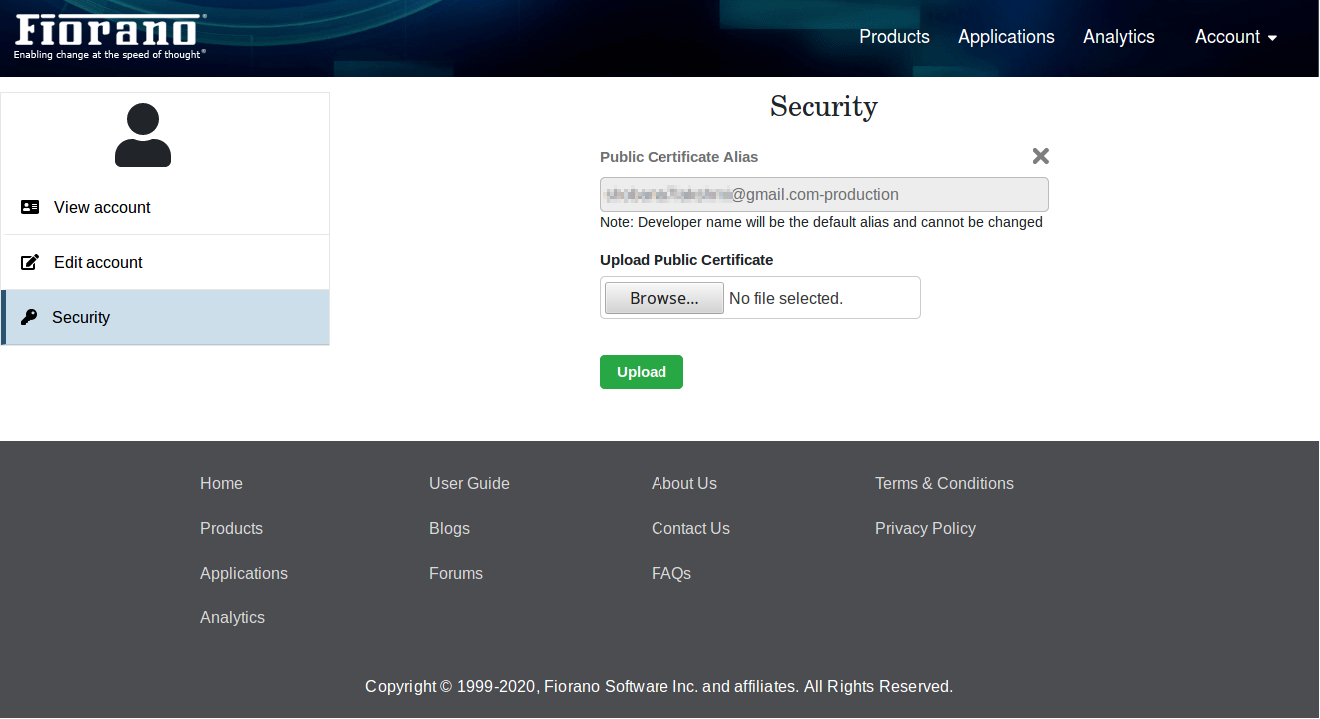Open Terms & Conditions footer link
The width and height of the screenshot is (1320, 719).
click(944, 483)
